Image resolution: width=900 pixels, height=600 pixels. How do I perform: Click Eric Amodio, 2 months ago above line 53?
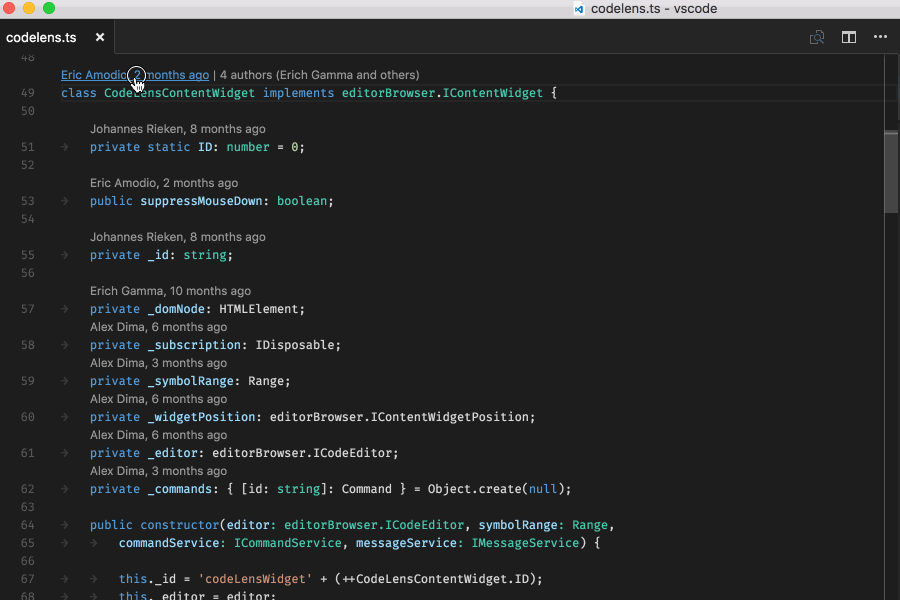click(x=163, y=182)
